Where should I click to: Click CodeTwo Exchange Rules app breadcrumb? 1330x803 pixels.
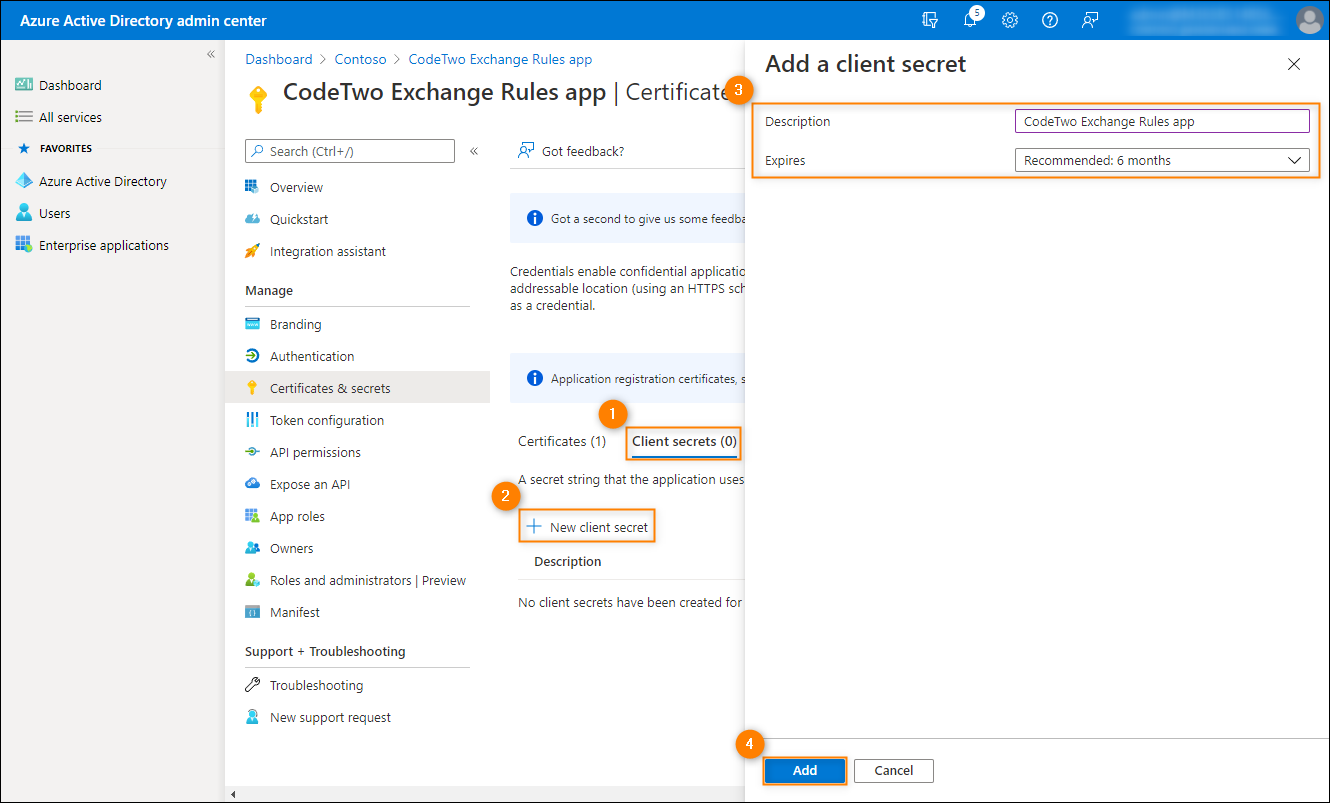pyautogui.click(x=501, y=59)
